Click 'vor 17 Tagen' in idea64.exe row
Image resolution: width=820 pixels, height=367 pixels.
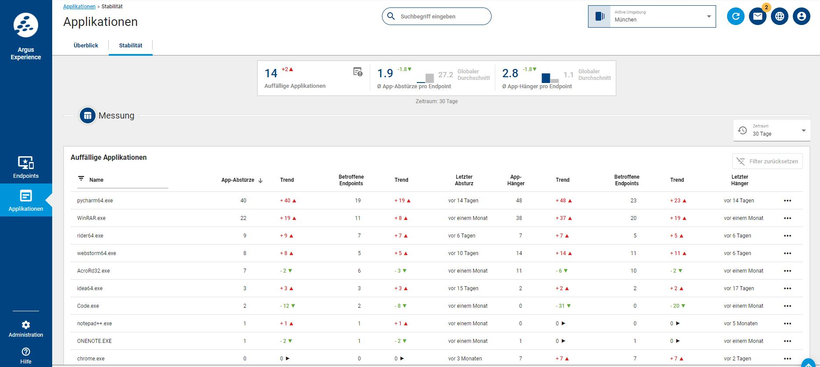(739, 289)
